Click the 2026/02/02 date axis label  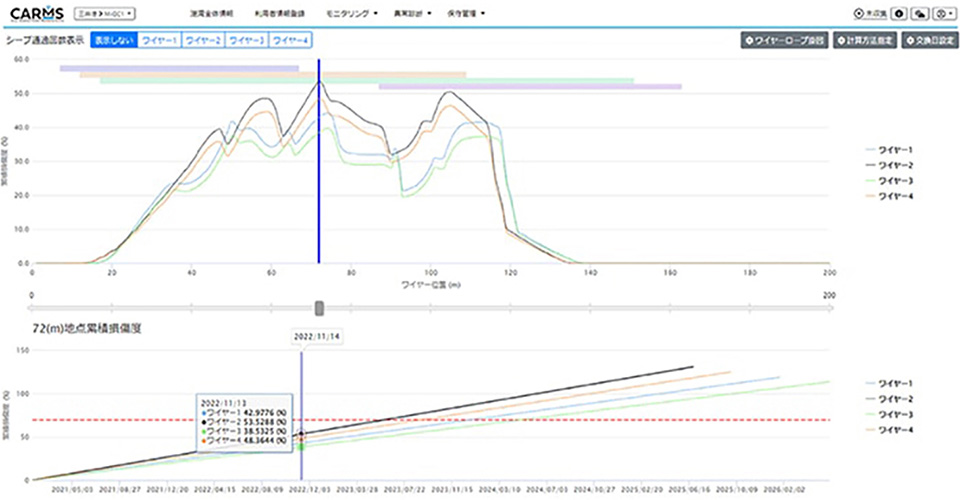click(x=786, y=490)
